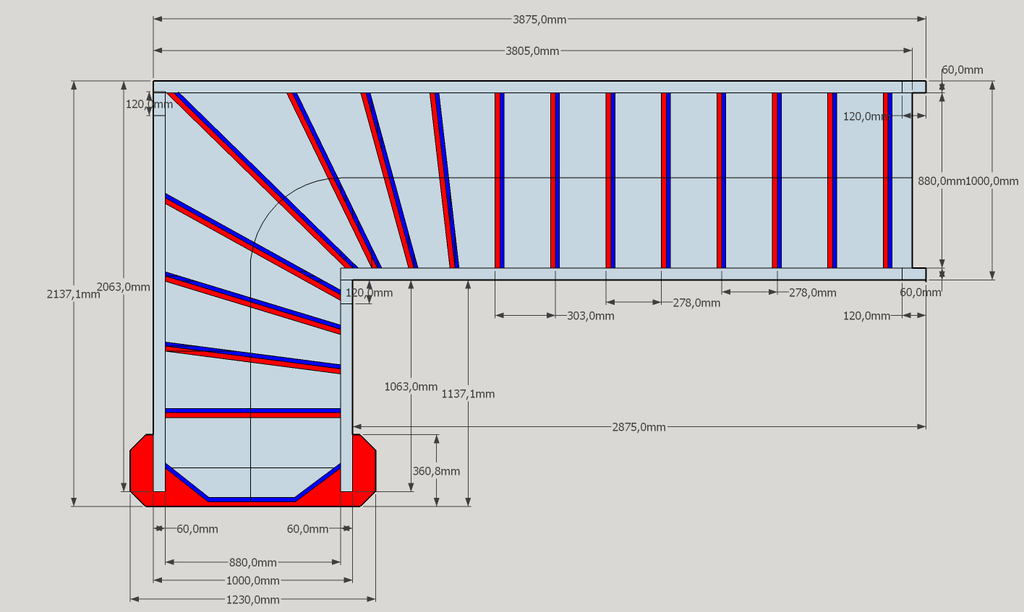The image size is (1024, 612).
Task: Click the 120,0mm label below the right 60,0mm
Action: (867, 316)
